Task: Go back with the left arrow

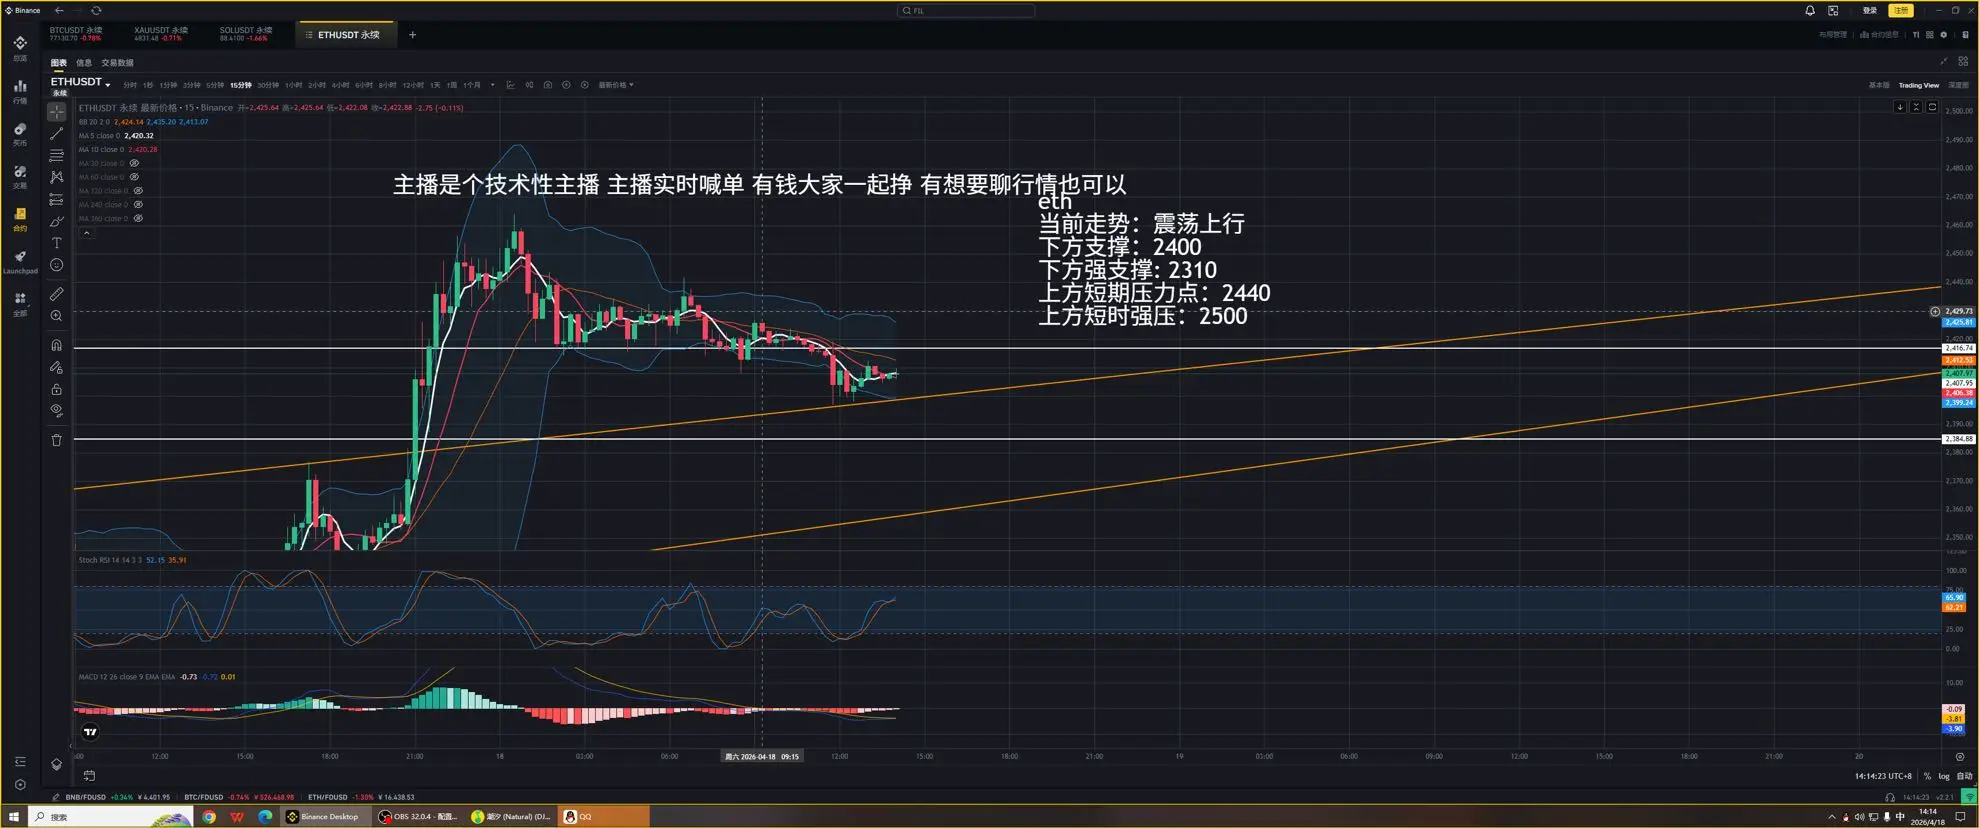Action: pyautogui.click(x=59, y=10)
